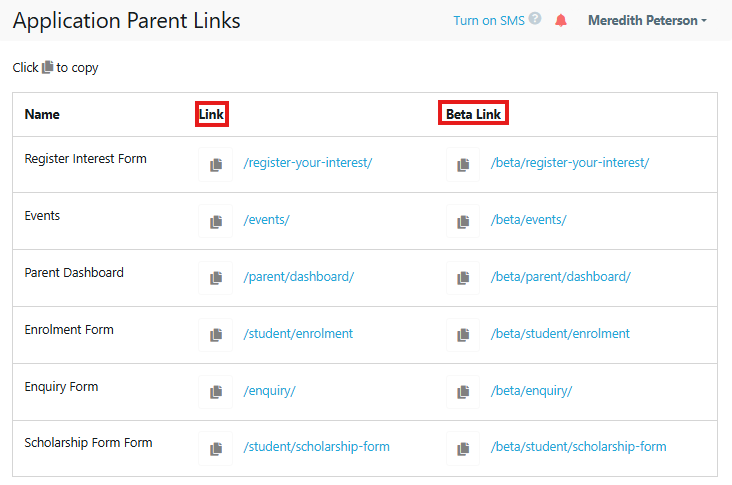The width and height of the screenshot is (732, 485).
Task: Copy the Enquiry Form link
Action: [215, 392]
